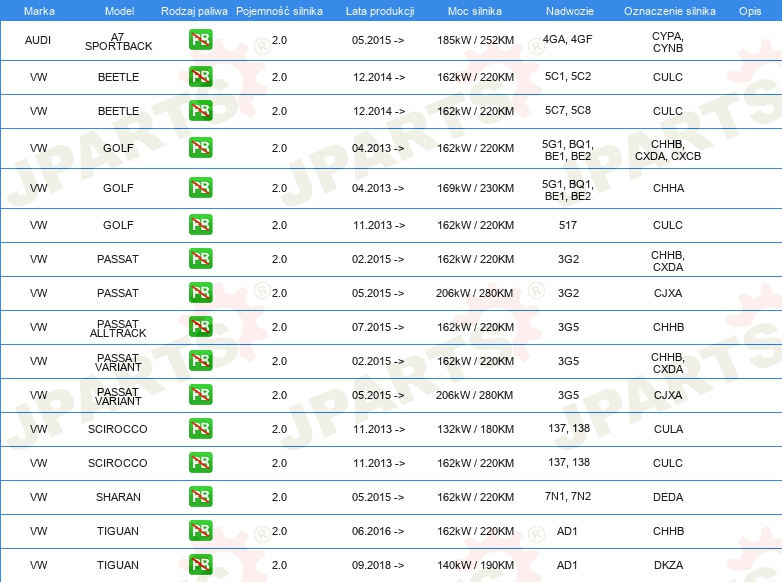Select the Moc silnika column header
This screenshot has width=782, height=582.
click(x=475, y=10)
